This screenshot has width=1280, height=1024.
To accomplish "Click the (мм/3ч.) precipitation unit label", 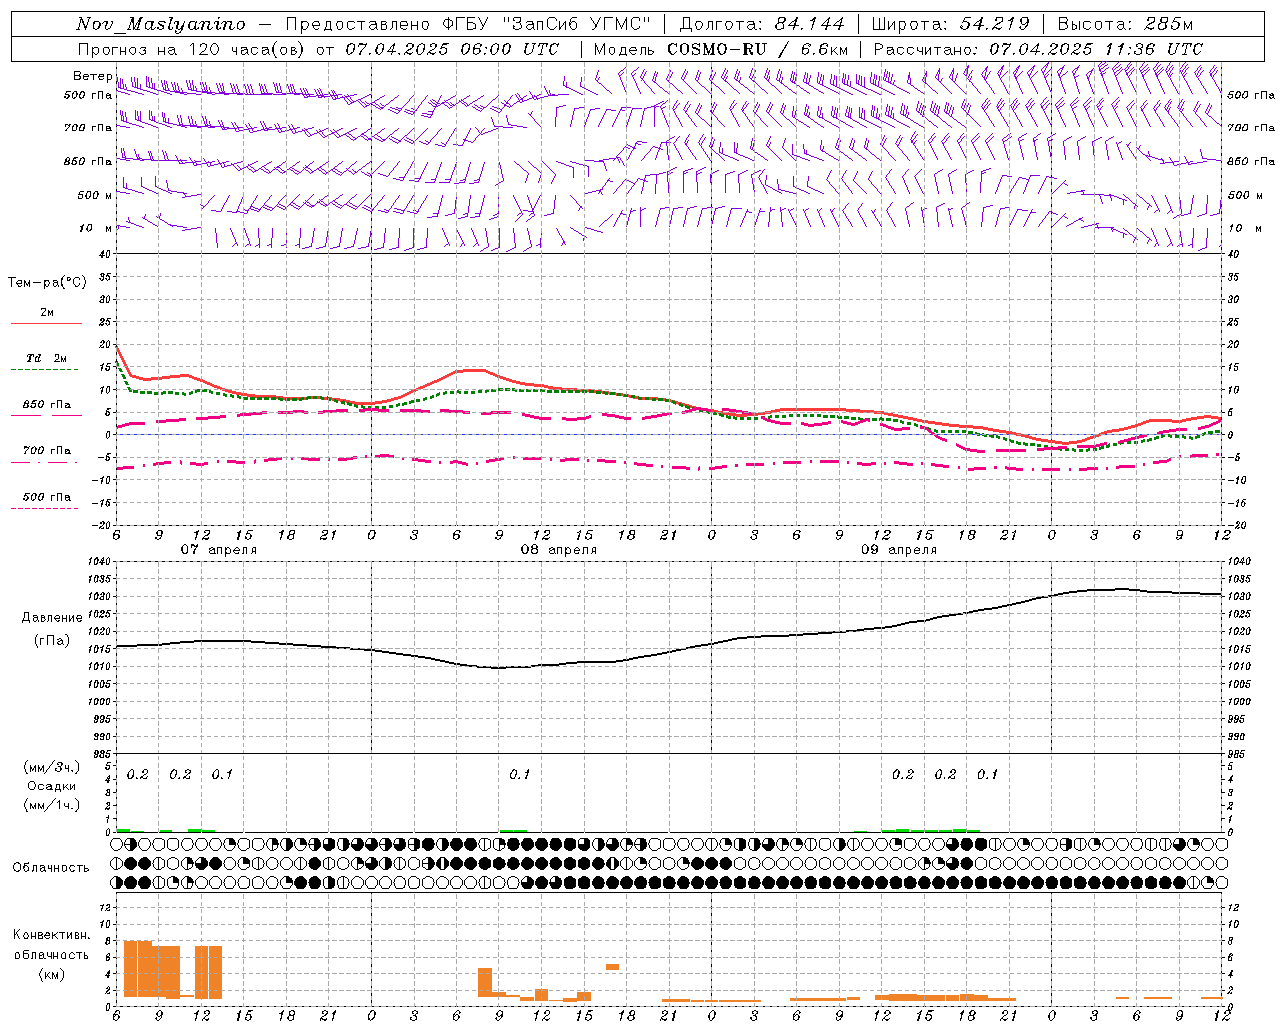I will pos(52,767).
